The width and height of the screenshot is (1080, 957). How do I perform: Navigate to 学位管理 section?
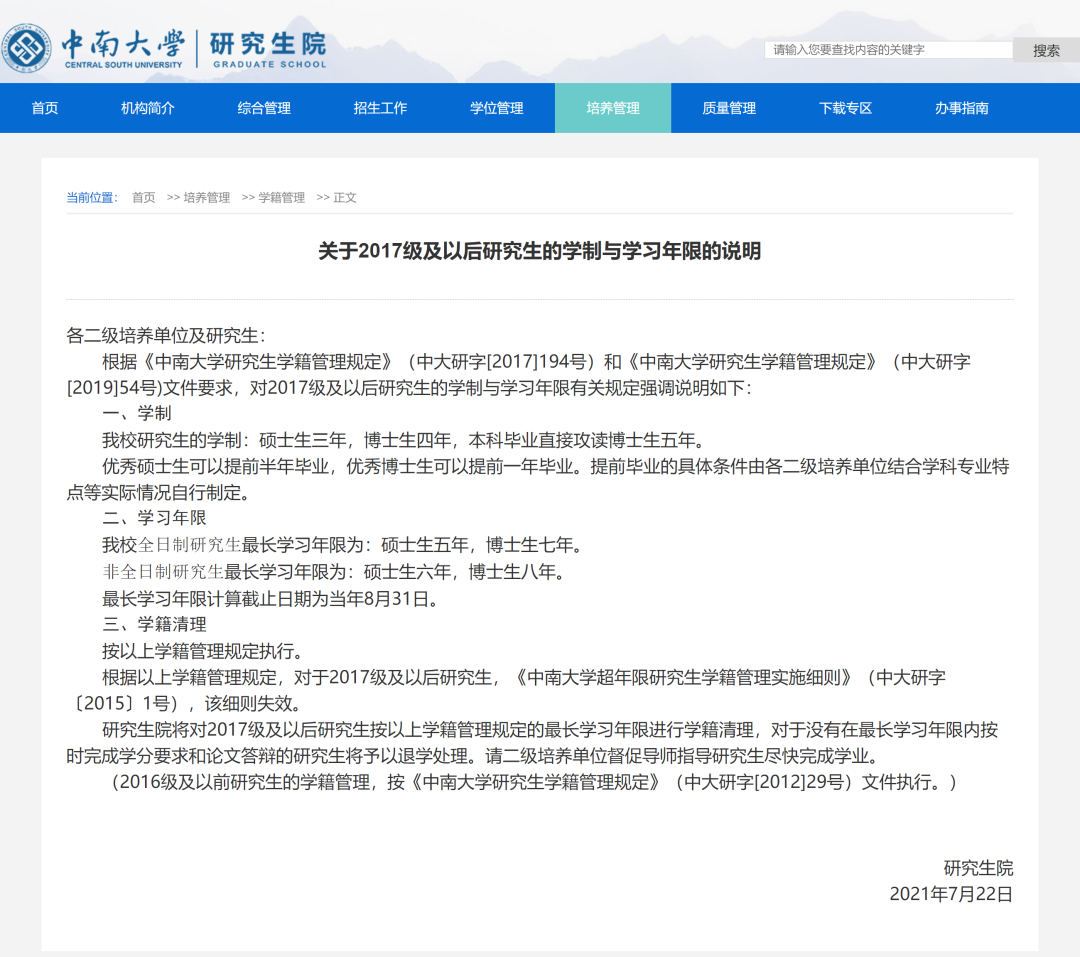pos(497,108)
